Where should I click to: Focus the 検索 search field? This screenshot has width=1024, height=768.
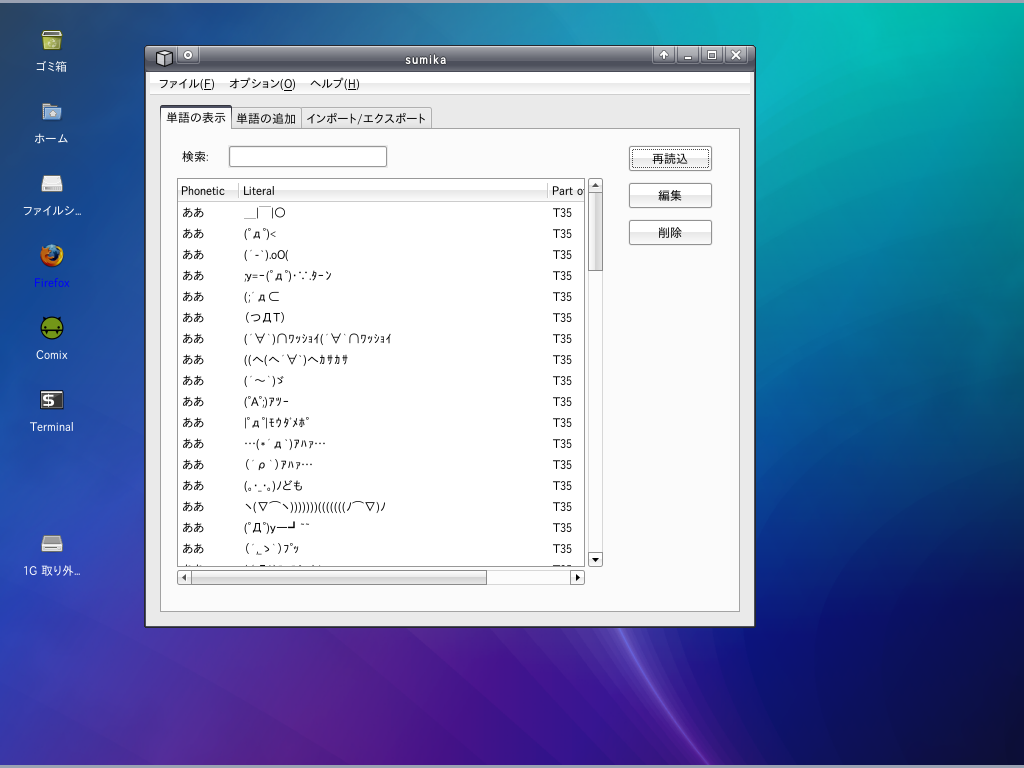tap(308, 157)
